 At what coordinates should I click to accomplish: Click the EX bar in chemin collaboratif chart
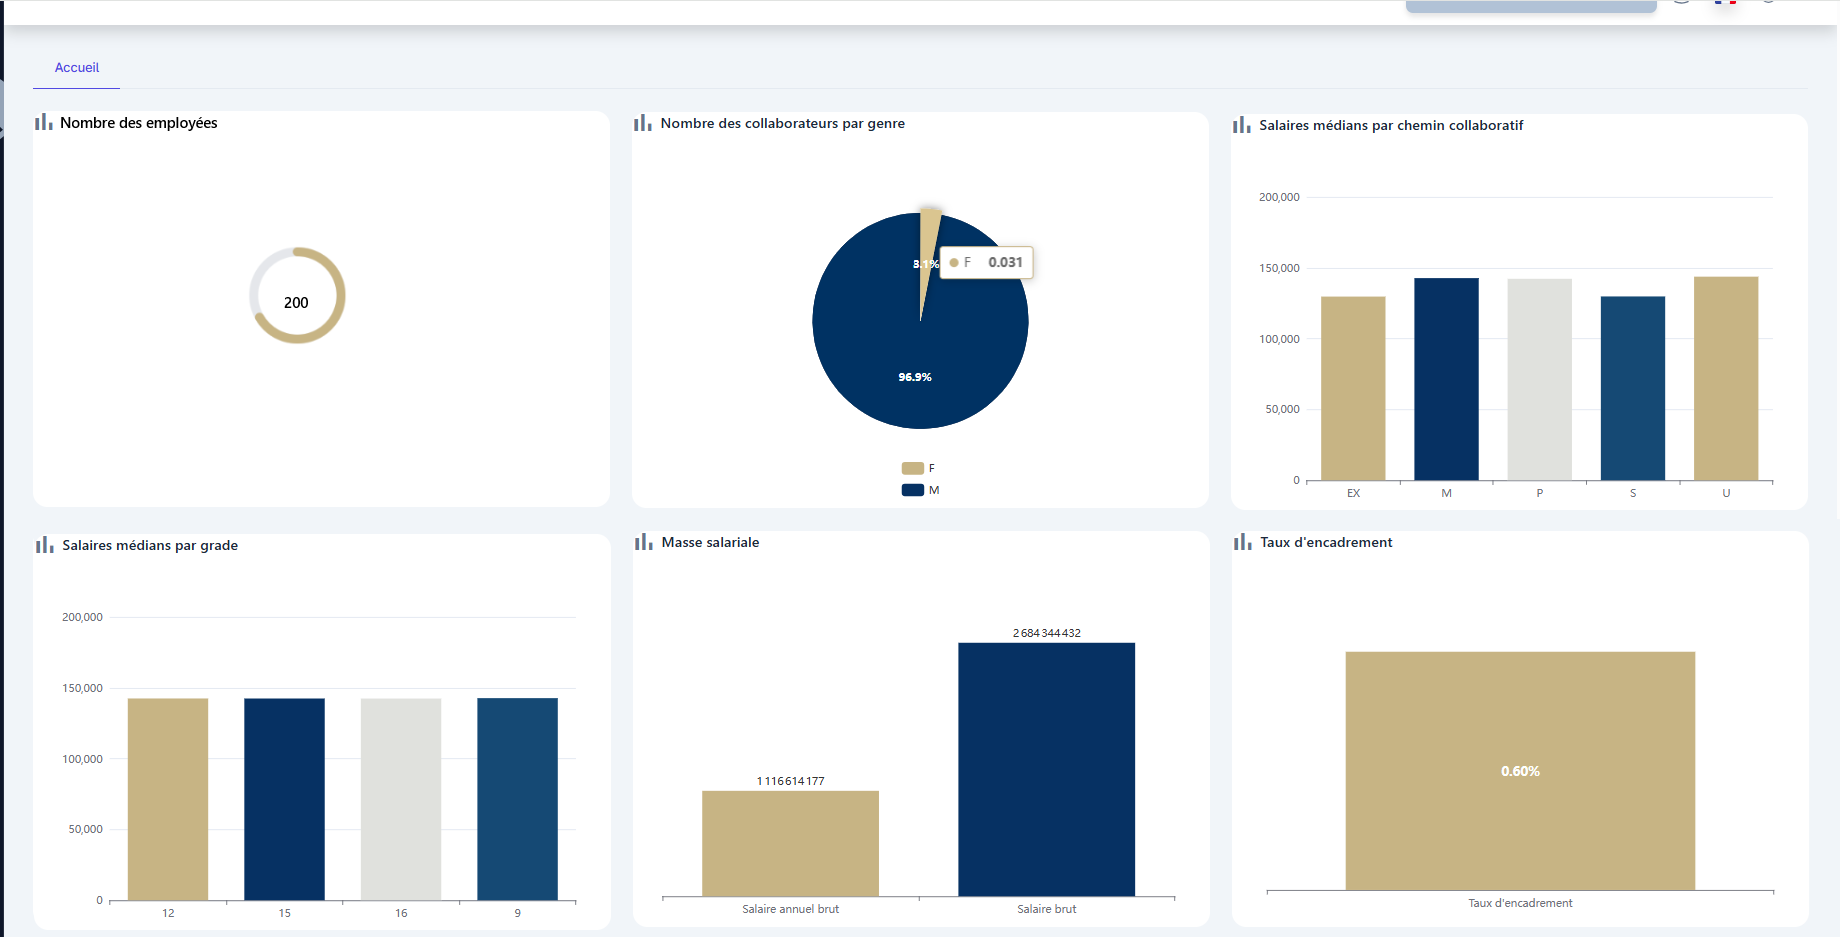coord(1353,388)
